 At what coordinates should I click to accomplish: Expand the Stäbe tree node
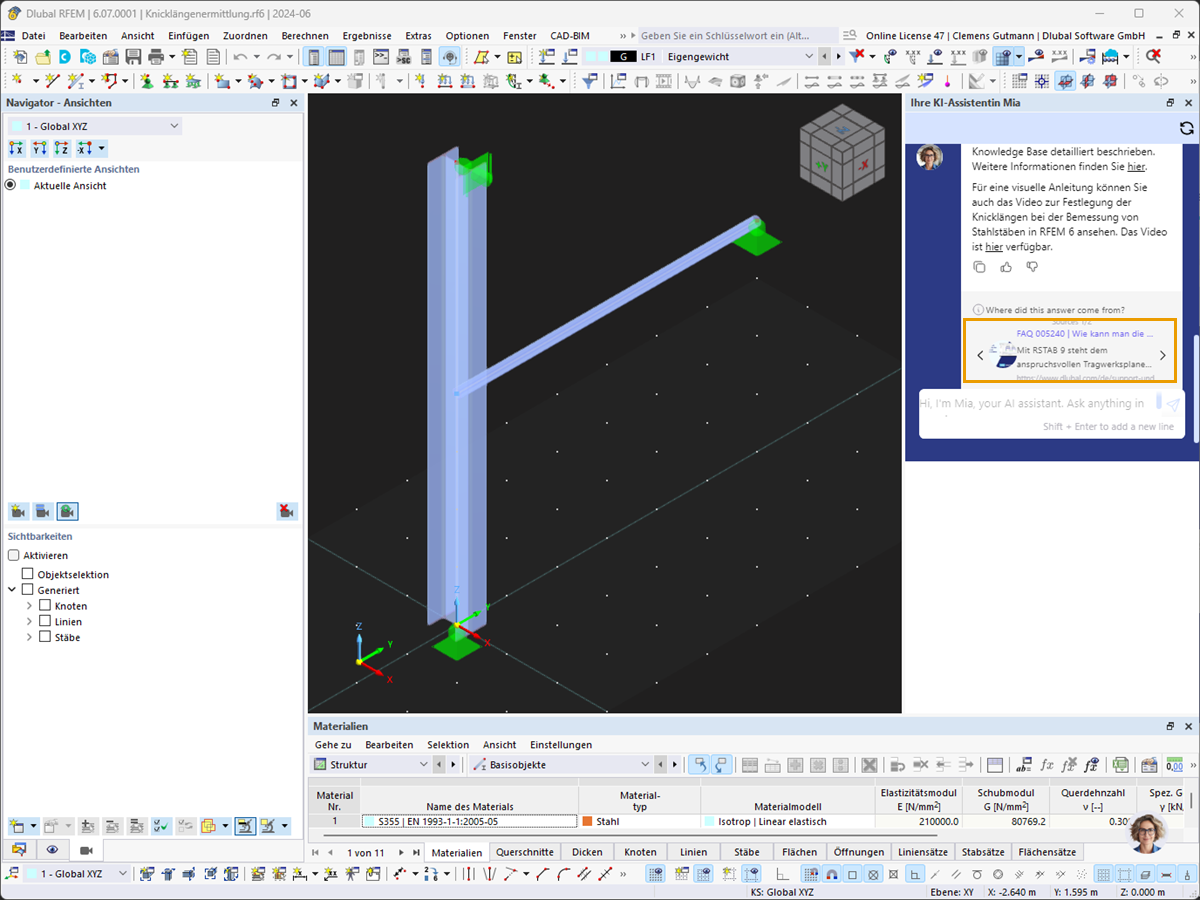click(x=28, y=637)
